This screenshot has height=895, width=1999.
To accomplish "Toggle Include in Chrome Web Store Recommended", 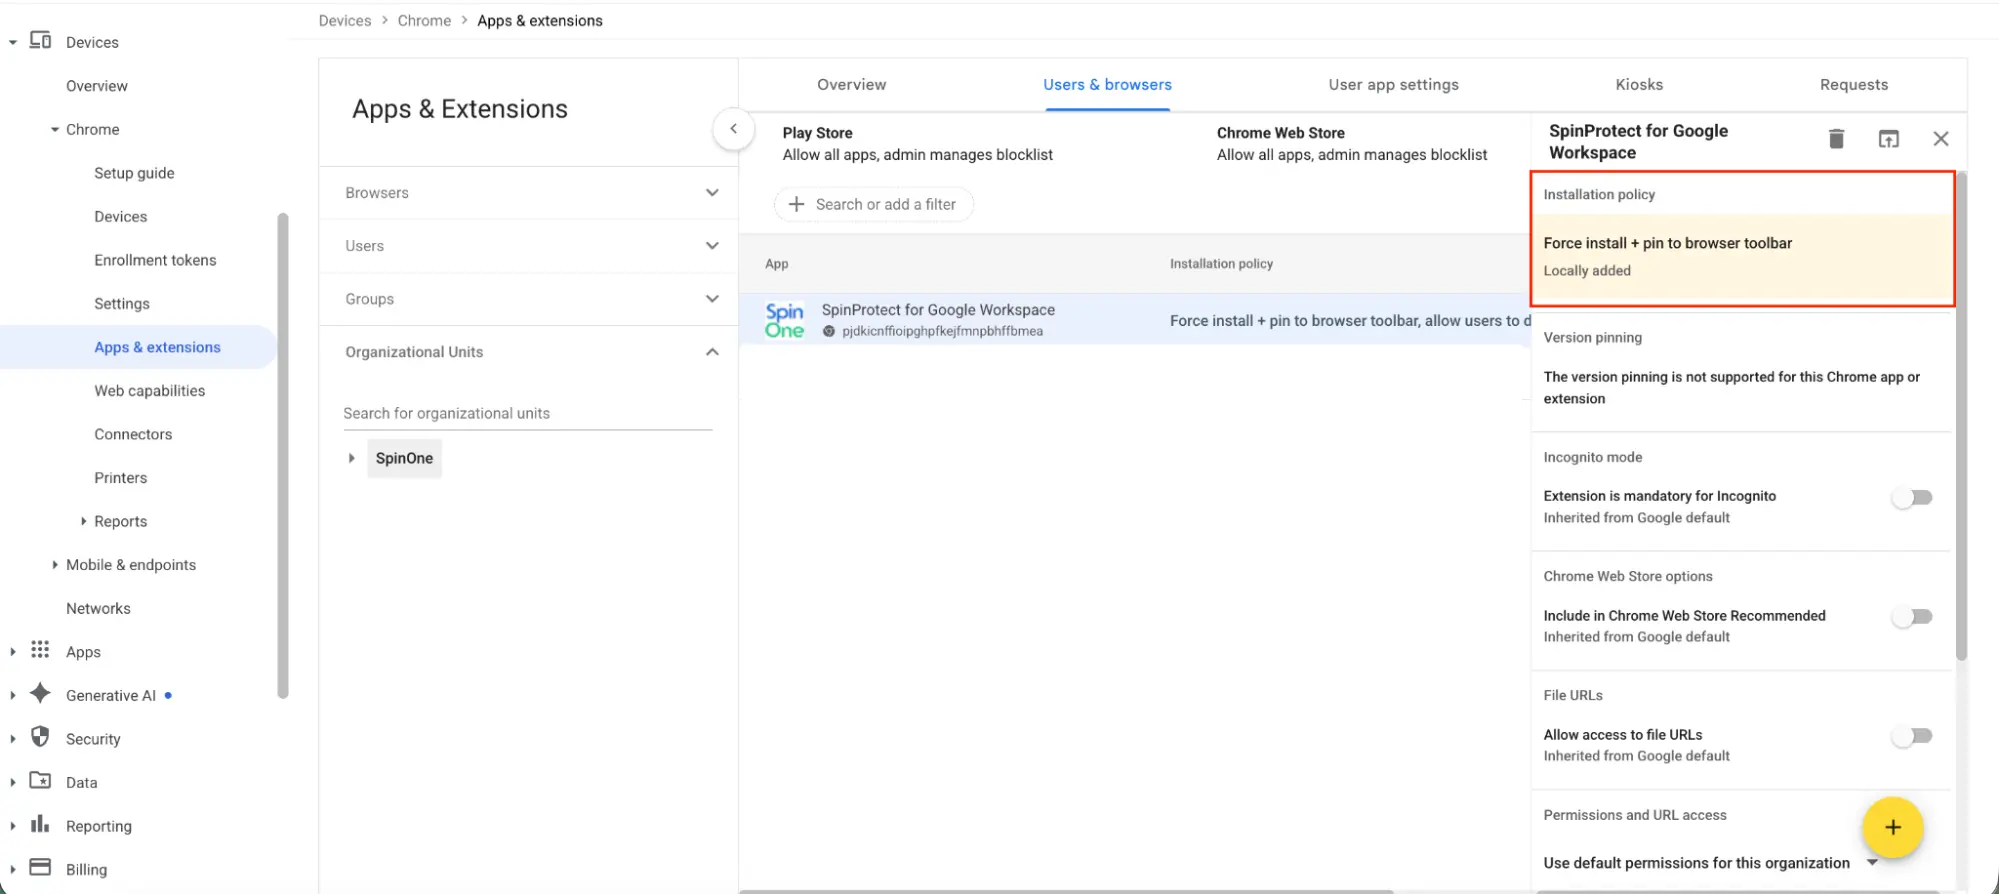I will 1912,617.
